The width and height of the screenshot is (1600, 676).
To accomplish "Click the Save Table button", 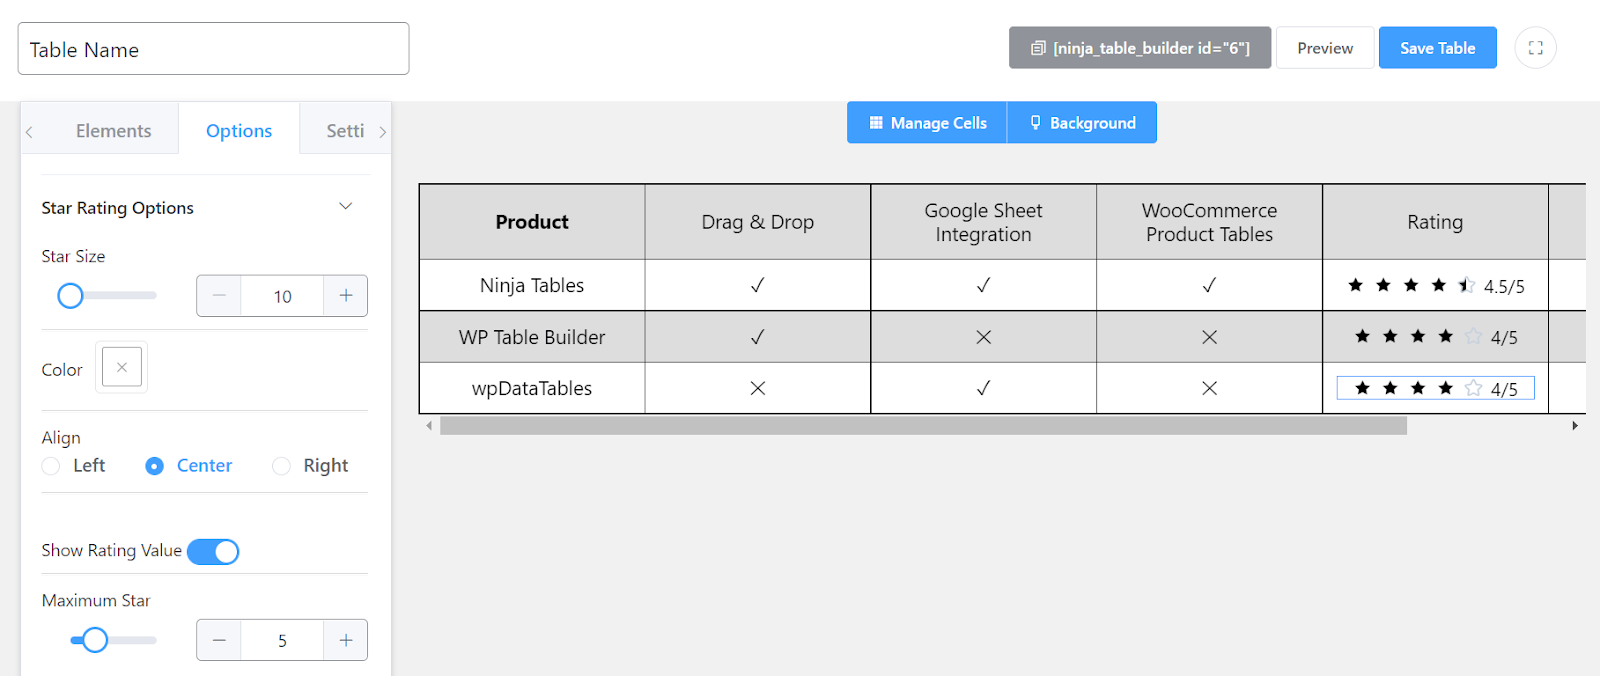I will point(1437,48).
